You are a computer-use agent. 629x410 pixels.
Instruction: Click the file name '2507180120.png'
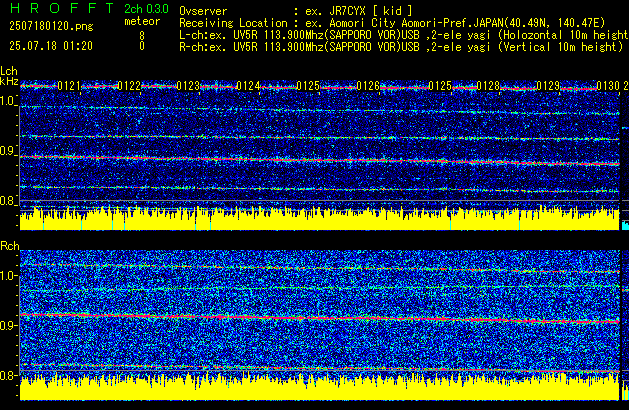point(51,26)
